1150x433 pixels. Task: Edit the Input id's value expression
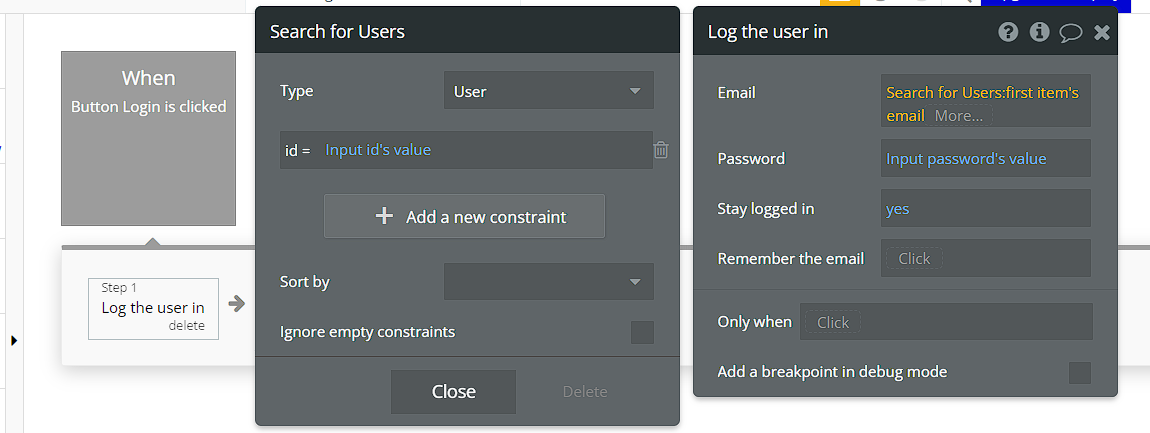[378, 150]
